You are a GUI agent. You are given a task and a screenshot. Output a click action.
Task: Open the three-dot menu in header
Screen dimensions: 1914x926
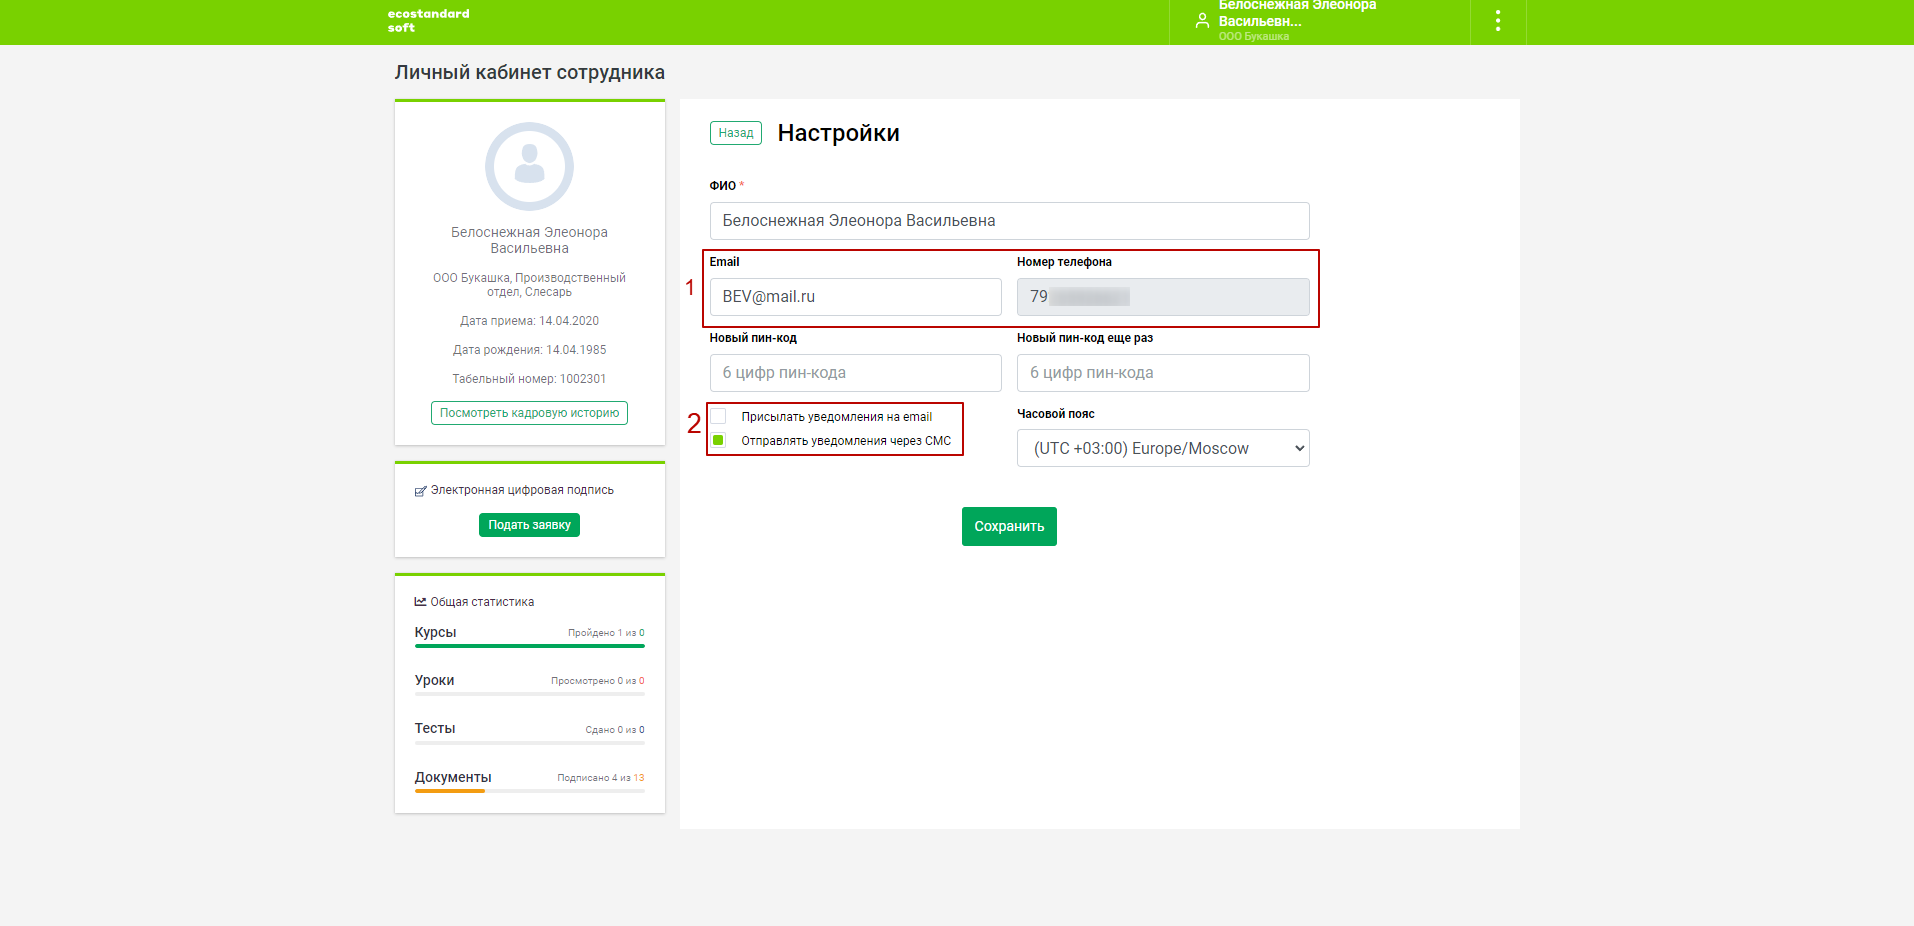click(1497, 21)
